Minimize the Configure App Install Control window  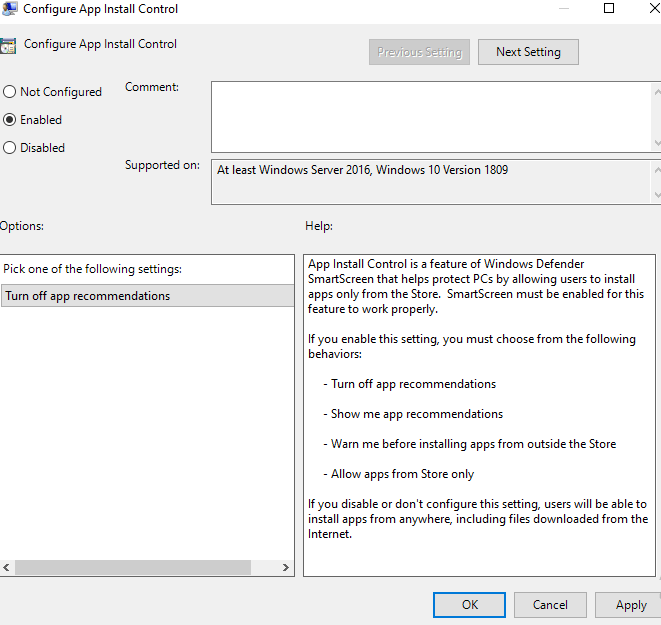point(564,8)
